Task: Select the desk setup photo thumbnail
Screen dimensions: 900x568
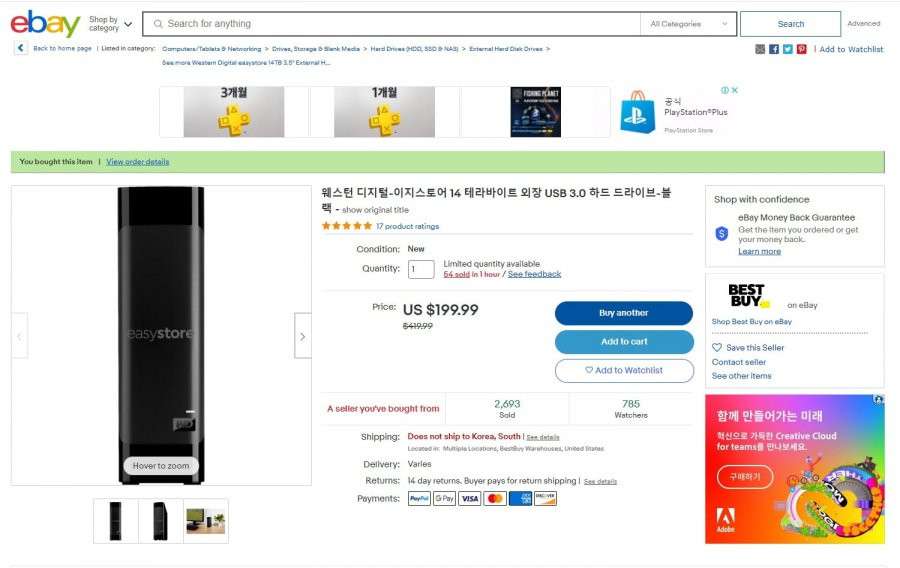Action: pyautogui.click(x=206, y=521)
